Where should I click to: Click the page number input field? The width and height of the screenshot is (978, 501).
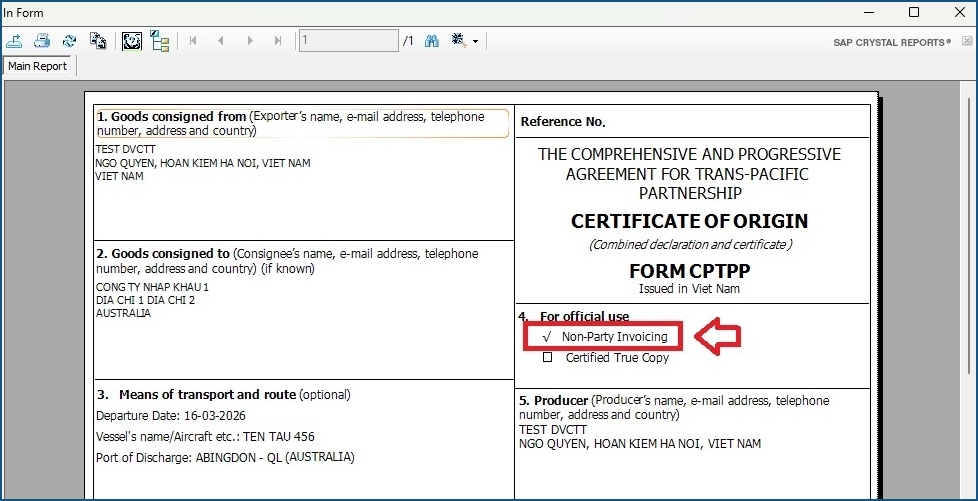(x=348, y=41)
